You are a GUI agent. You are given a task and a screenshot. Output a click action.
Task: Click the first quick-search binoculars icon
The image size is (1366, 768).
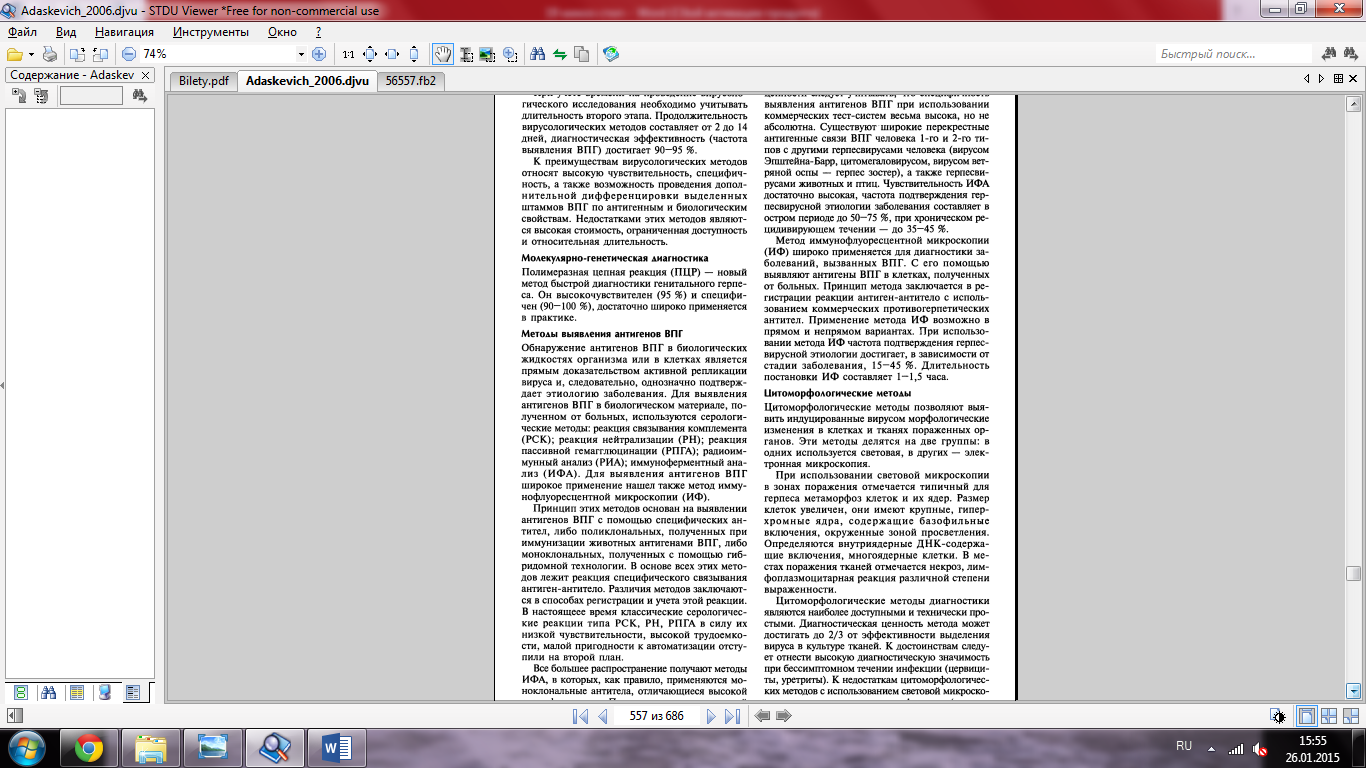click(1330, 54)
